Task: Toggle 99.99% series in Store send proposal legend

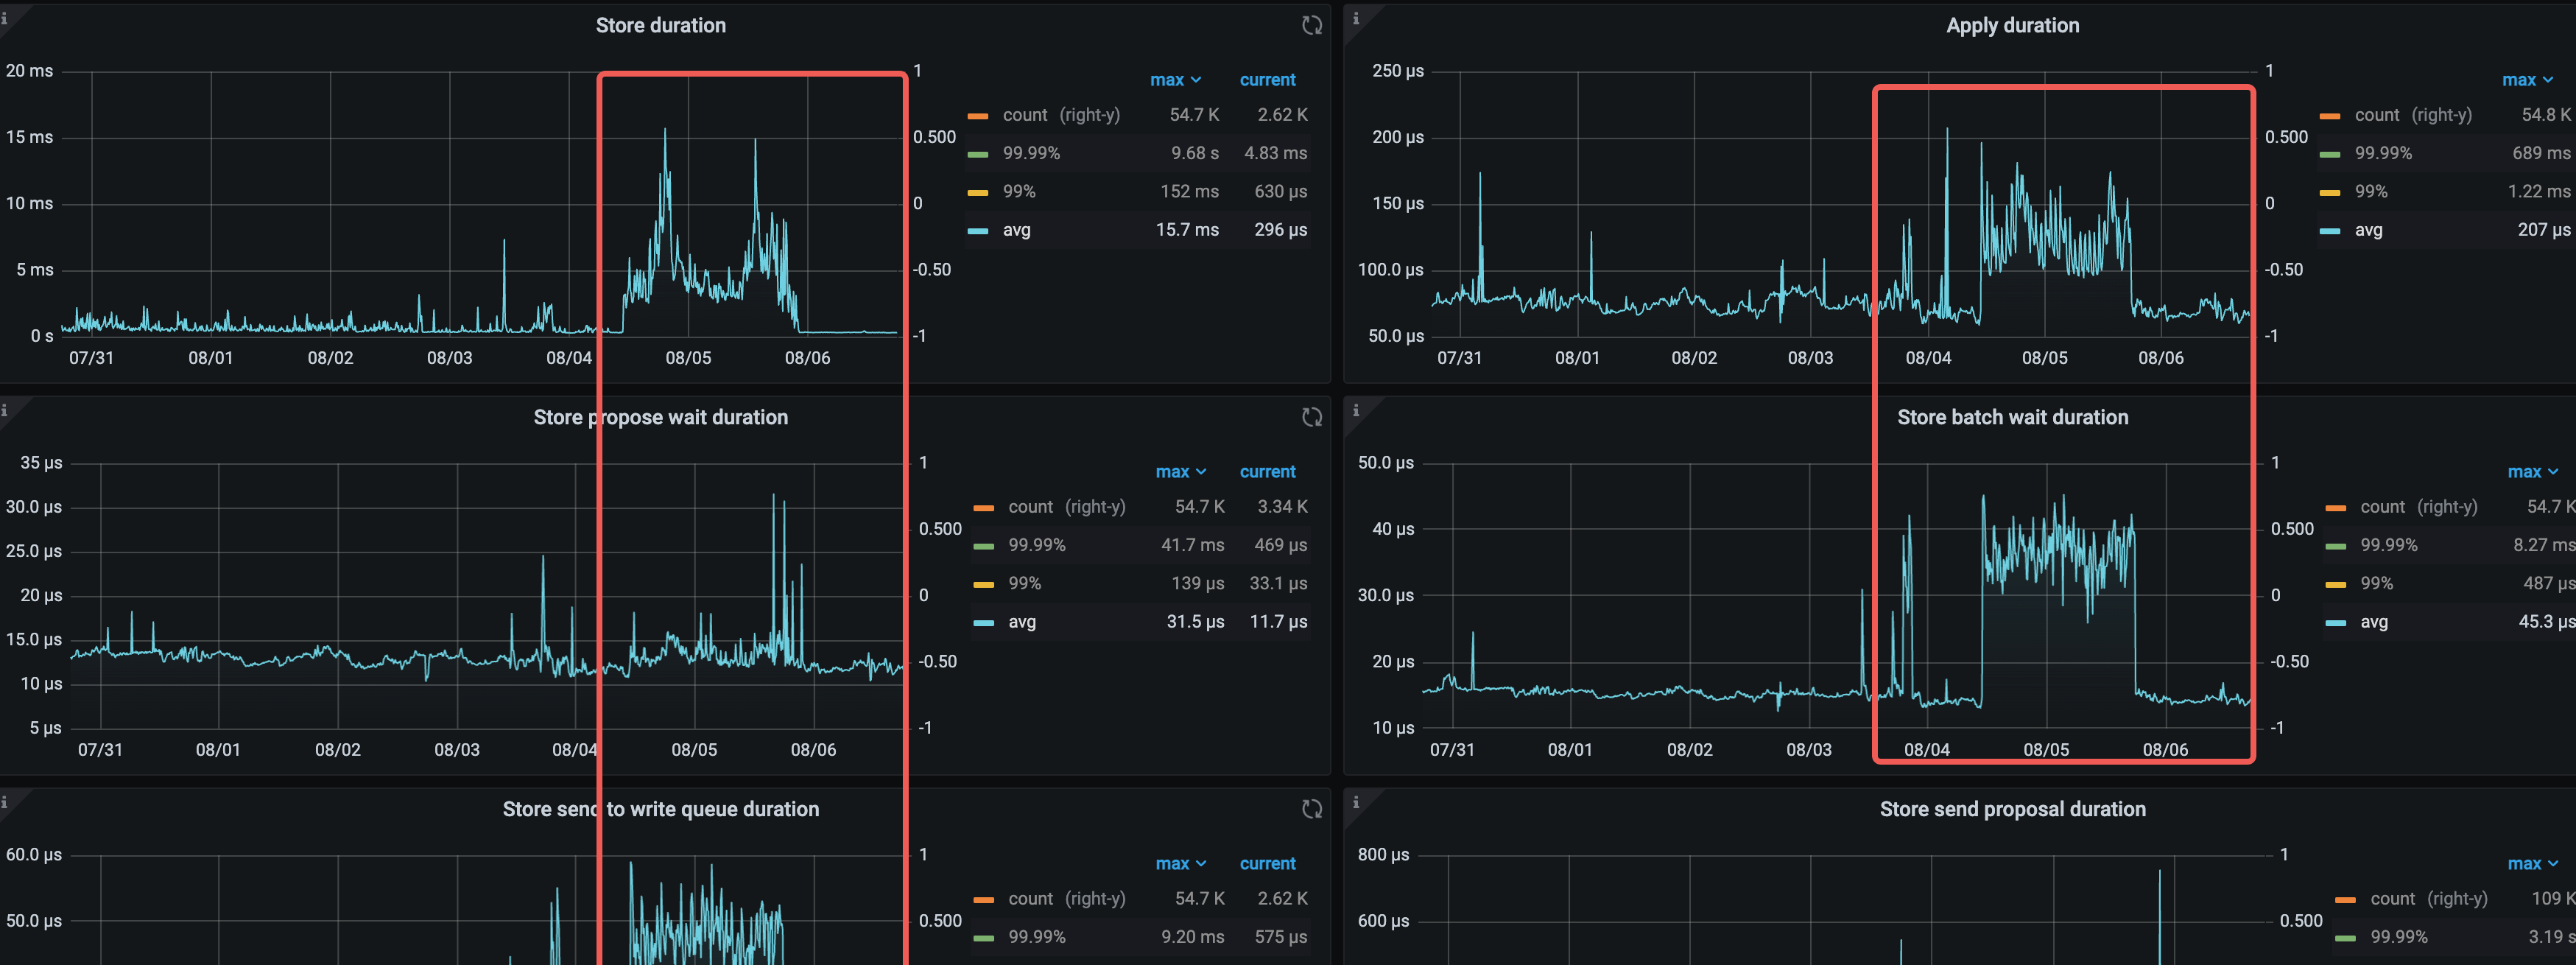Action: coord(2399,937)
